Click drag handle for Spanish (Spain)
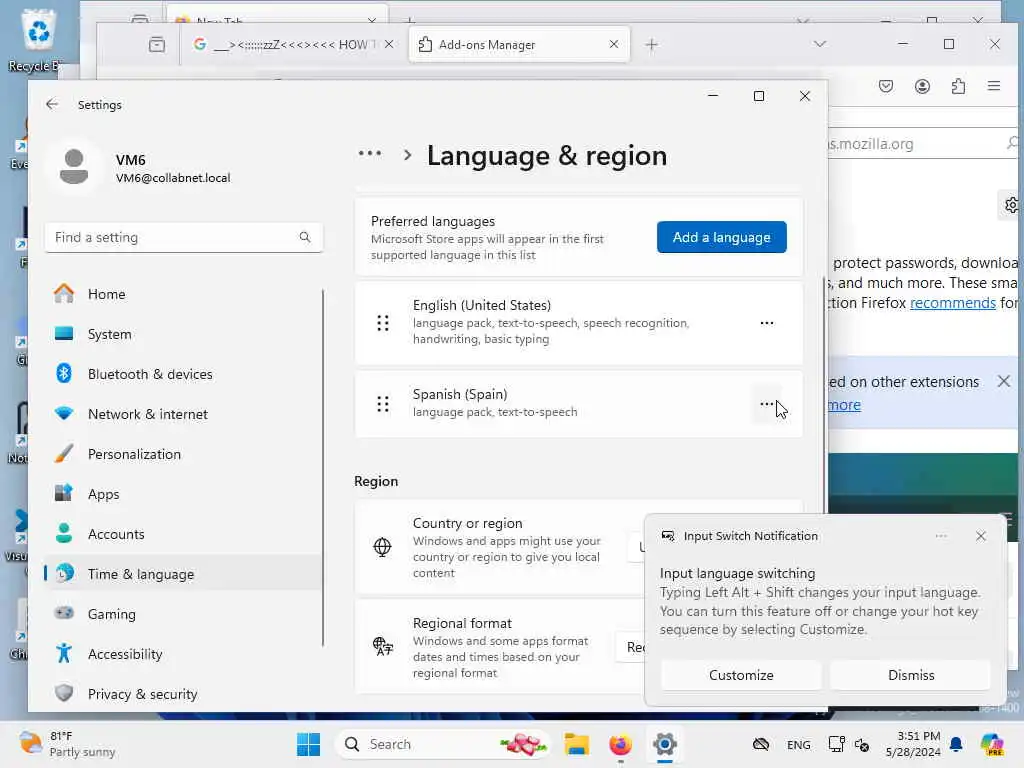Image resolution: width=1024 pixels, height=768 pixels. (x=383, y=404)
